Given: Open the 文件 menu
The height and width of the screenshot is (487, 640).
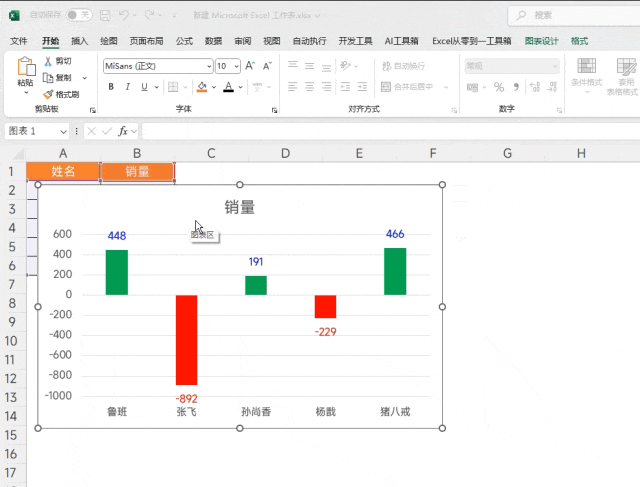Looking at the screenshot, I should pos(19,41).
